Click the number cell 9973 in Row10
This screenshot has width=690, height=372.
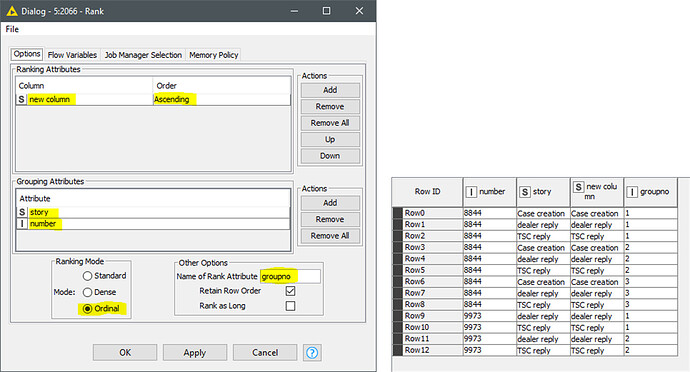(489, 328)
